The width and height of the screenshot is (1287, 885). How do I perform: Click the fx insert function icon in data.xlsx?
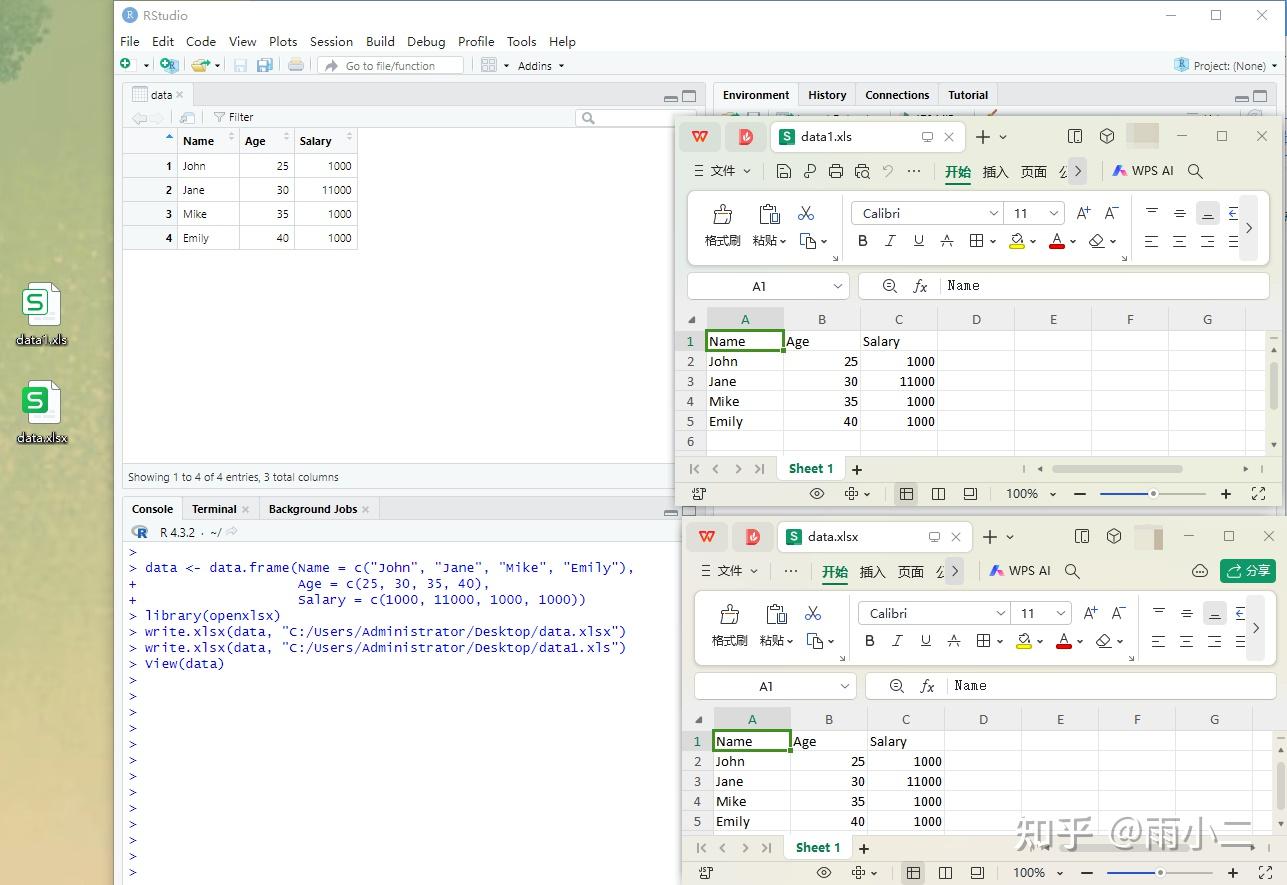(x=927, y=686)
